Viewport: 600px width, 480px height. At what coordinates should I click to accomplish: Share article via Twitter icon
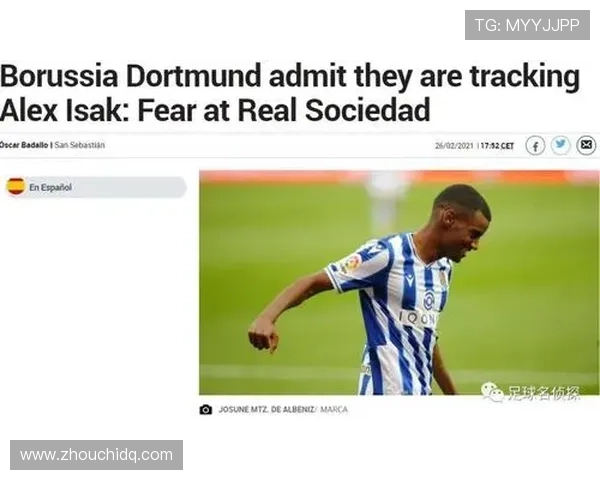pos(560,145)
